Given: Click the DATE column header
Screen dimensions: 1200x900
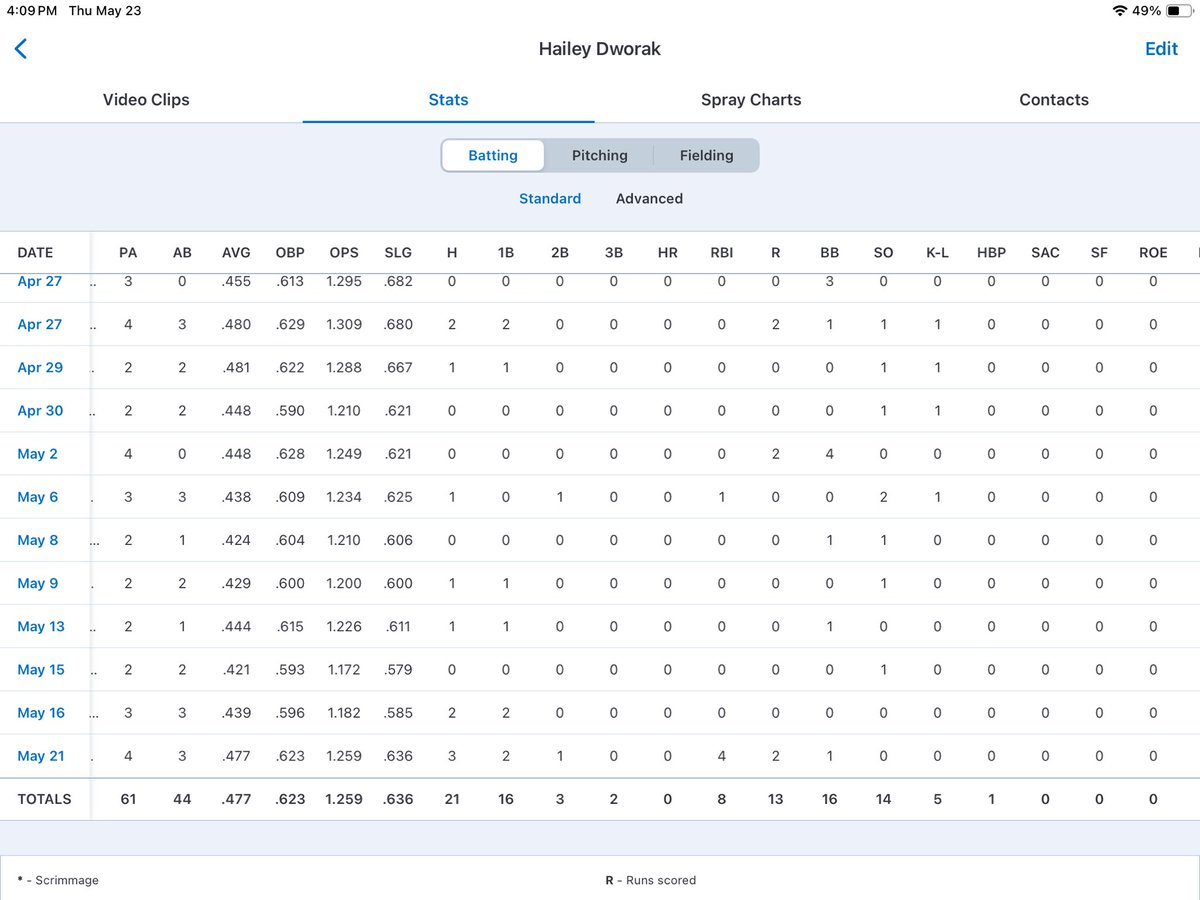Looking at the screenshot, I should [35, 253].
